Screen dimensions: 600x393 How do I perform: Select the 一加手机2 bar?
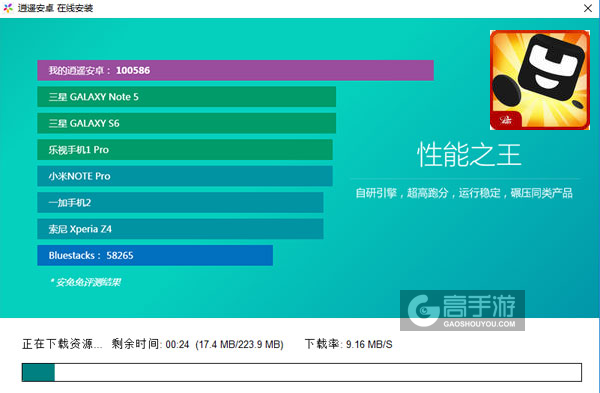click(180, 202)
